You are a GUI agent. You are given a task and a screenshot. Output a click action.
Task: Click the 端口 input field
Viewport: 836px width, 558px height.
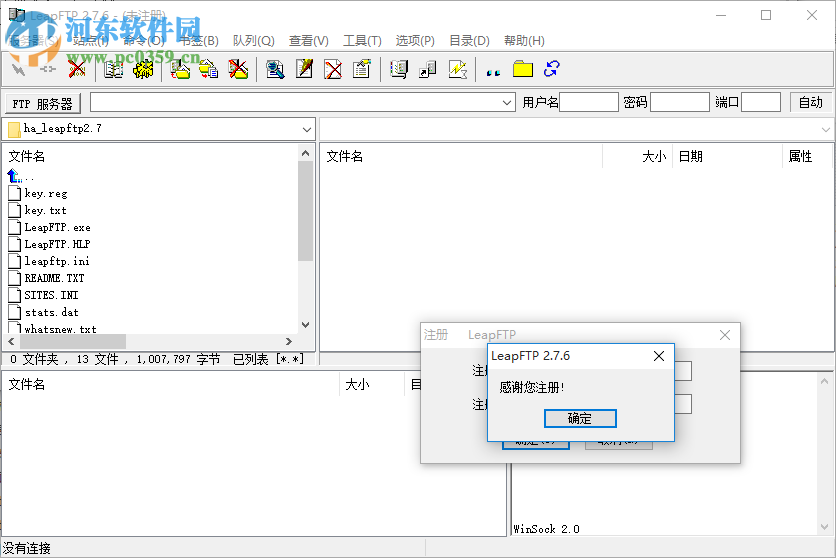click(761, 102)
